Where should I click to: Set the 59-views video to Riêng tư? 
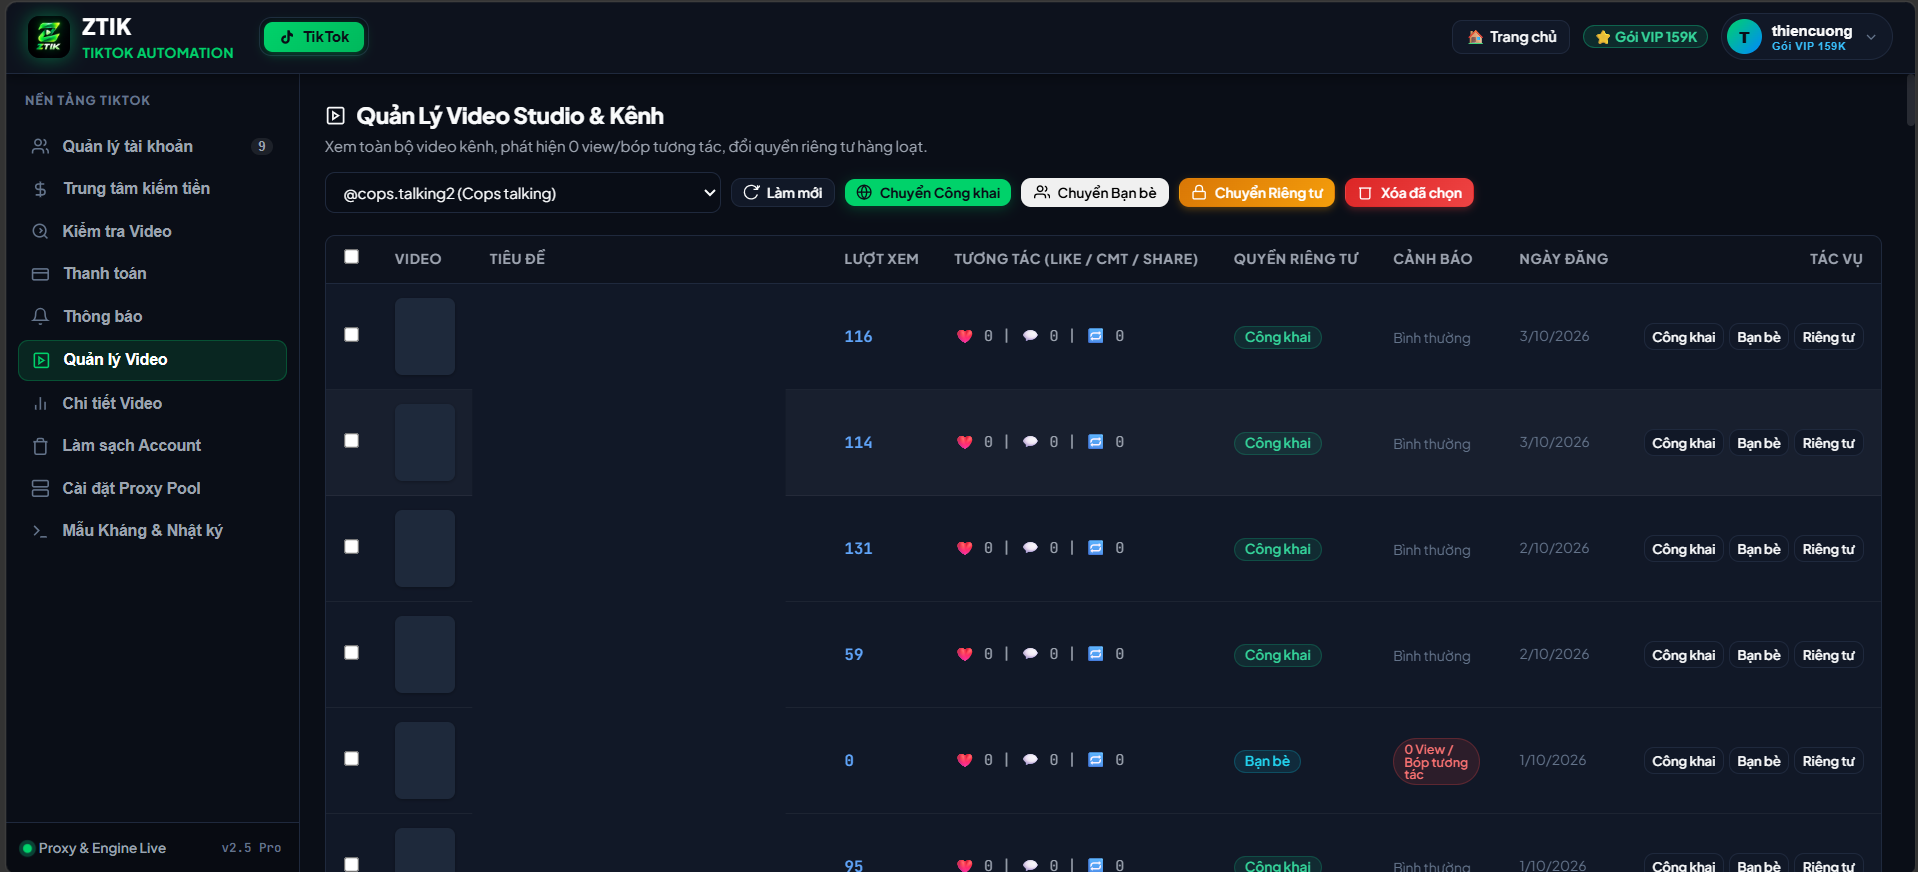[x=1828, y=655]
